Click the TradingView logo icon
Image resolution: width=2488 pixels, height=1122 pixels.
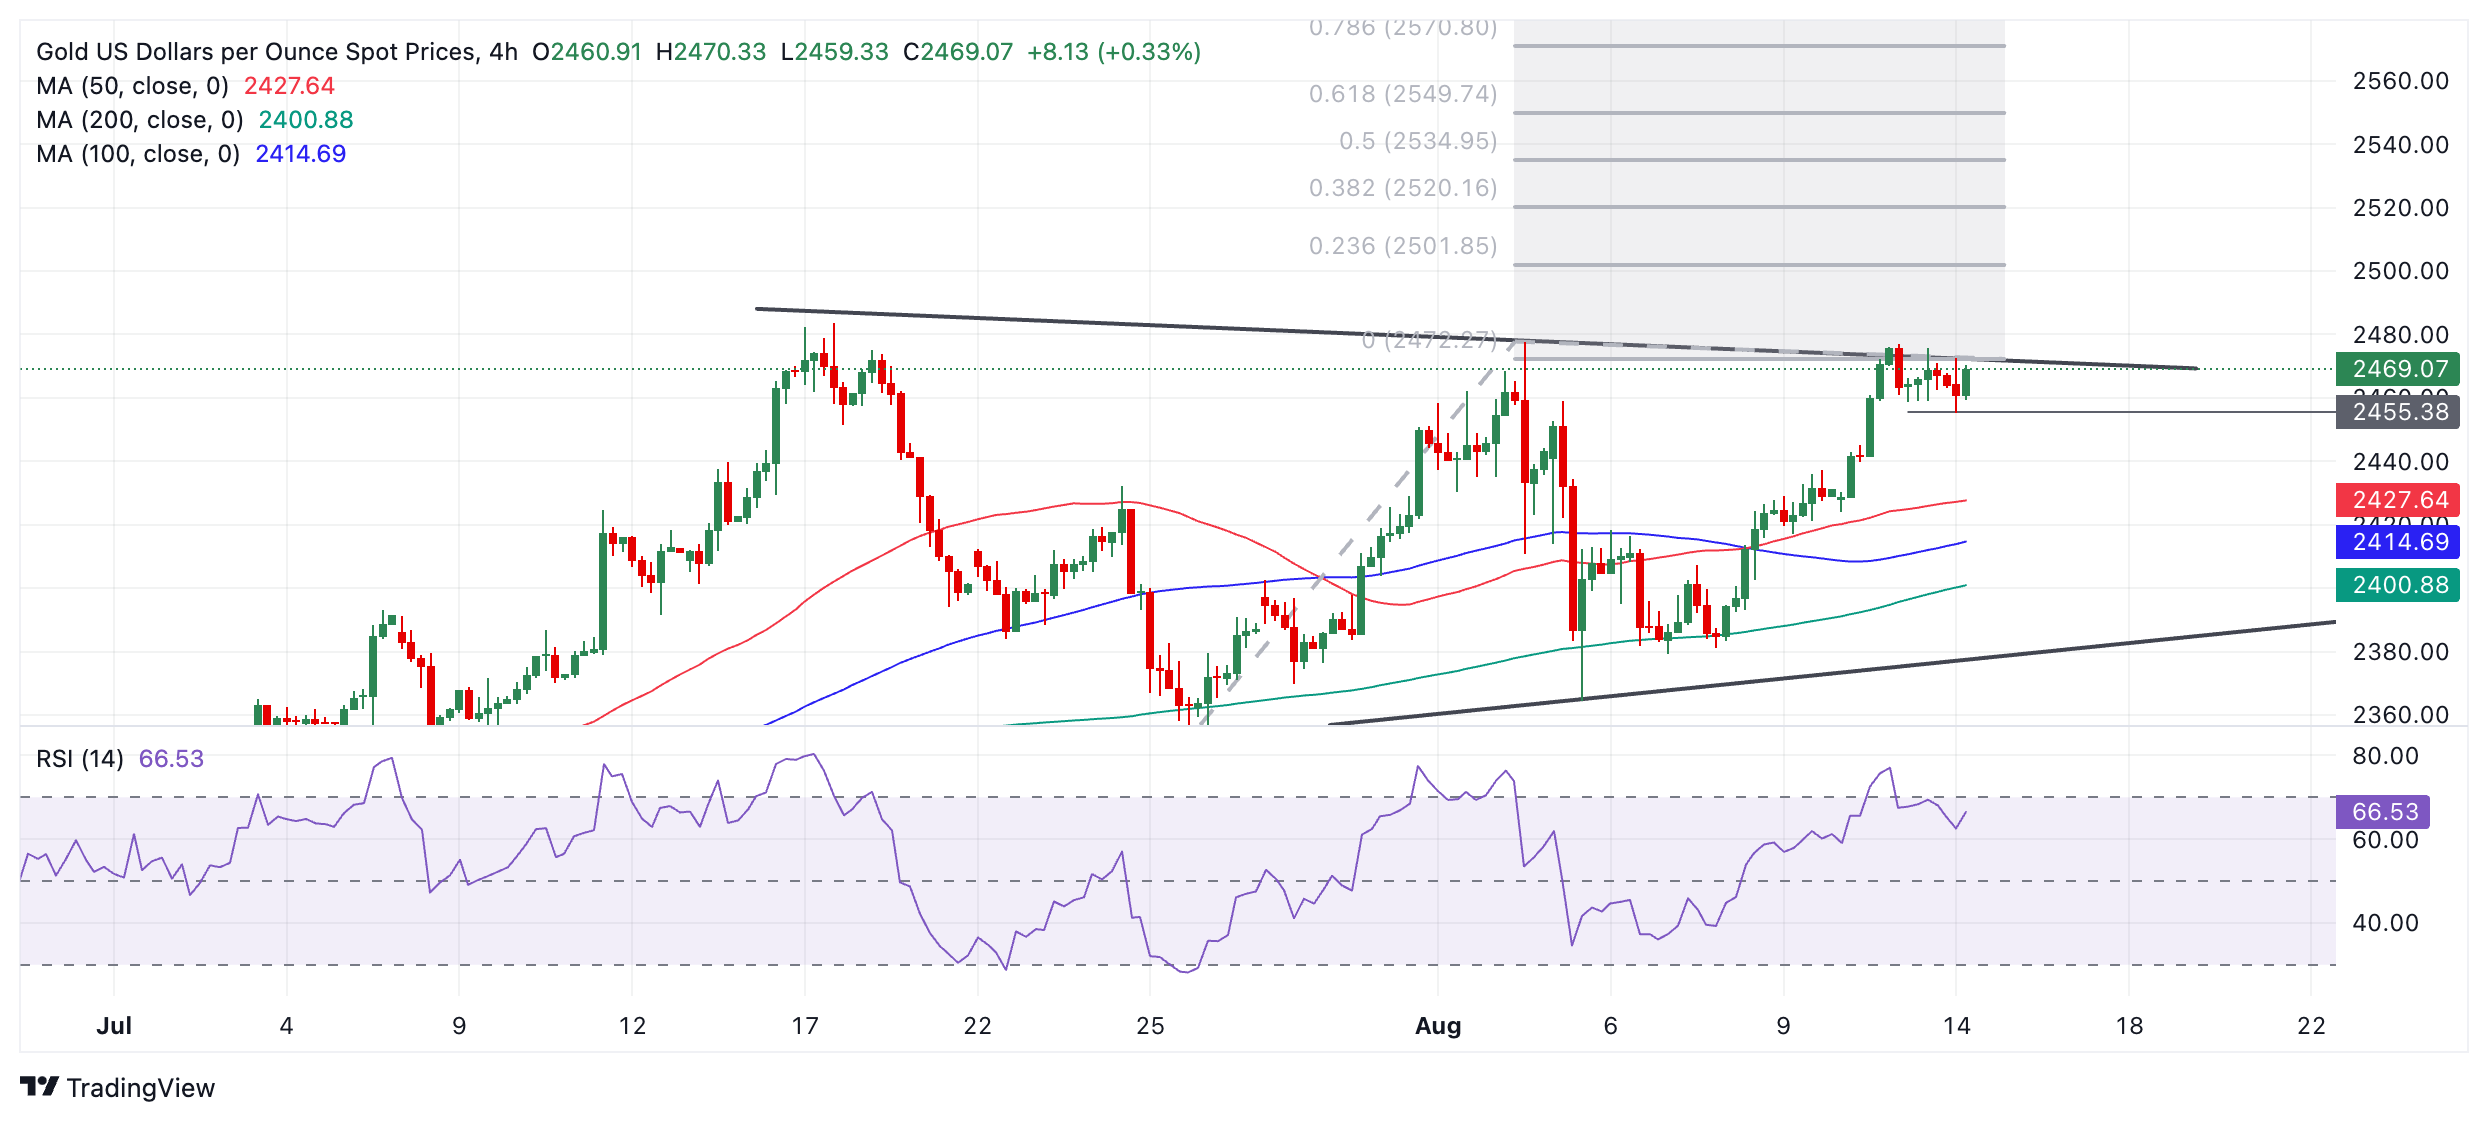40,1086
